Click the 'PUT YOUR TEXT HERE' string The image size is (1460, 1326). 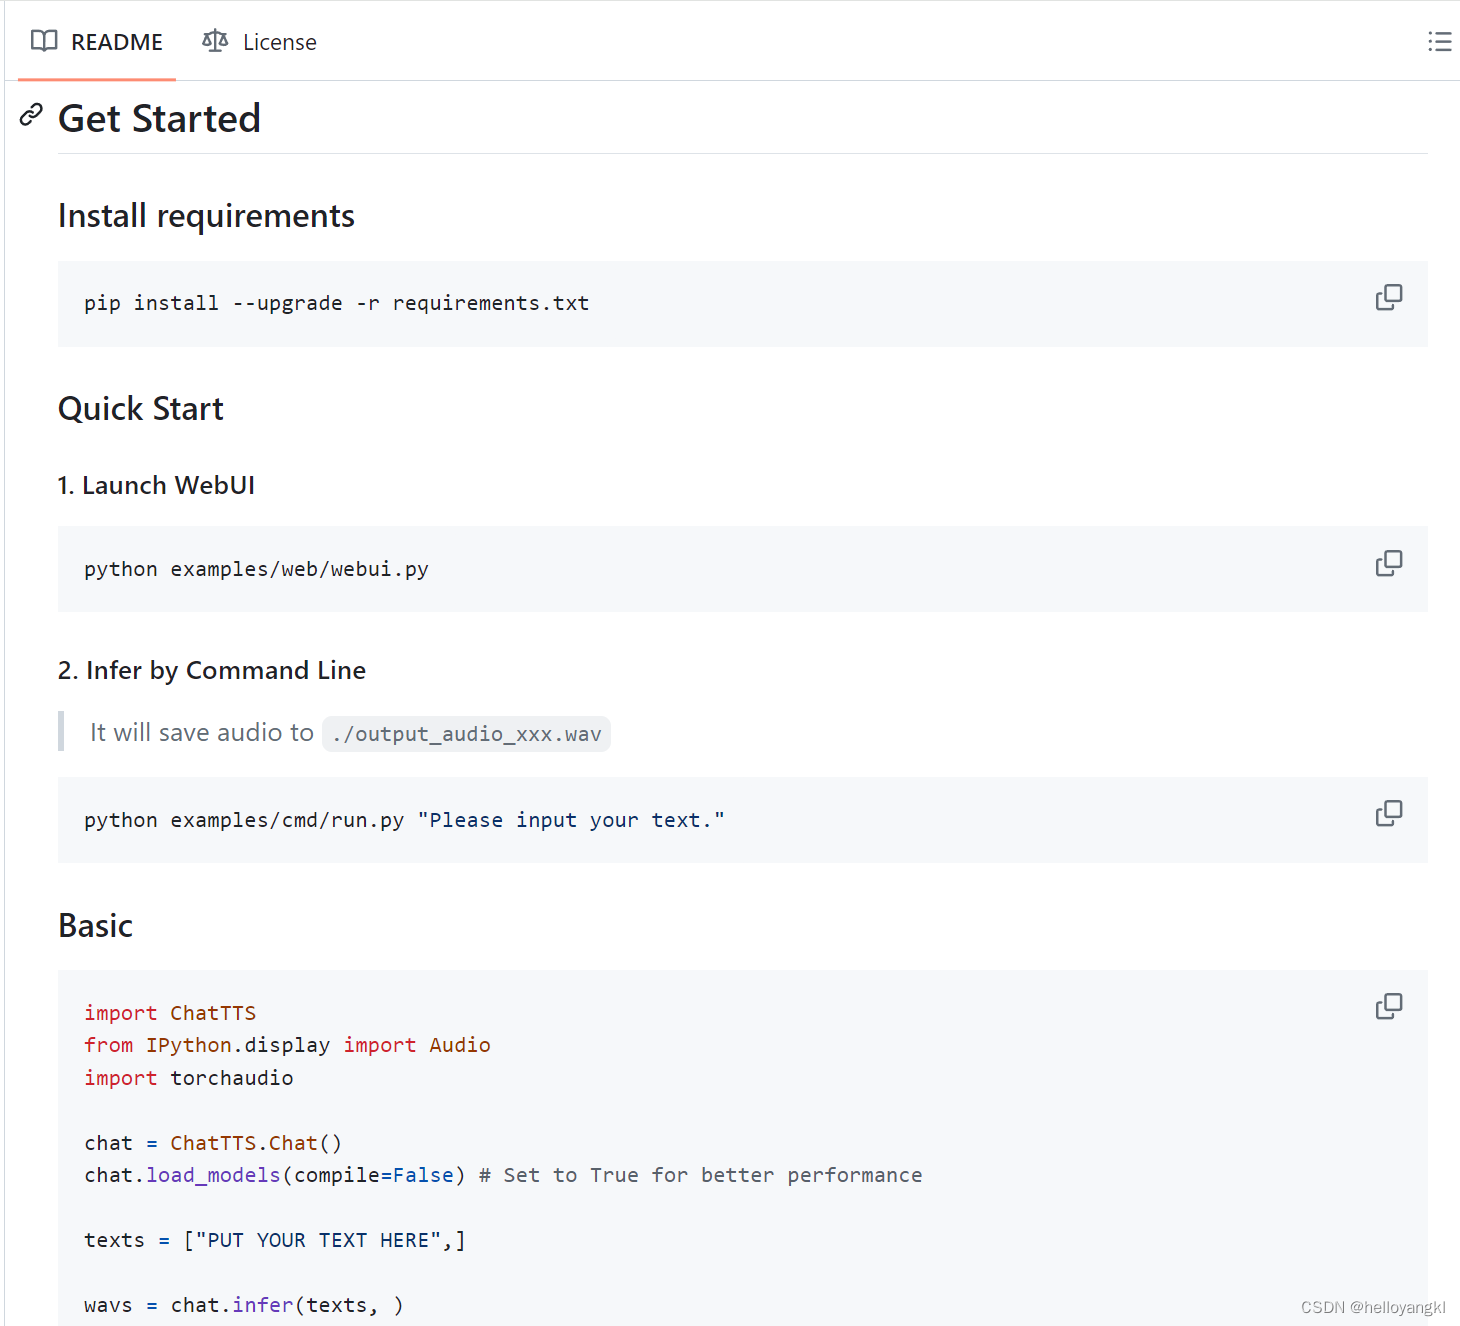click(318, 1240)
